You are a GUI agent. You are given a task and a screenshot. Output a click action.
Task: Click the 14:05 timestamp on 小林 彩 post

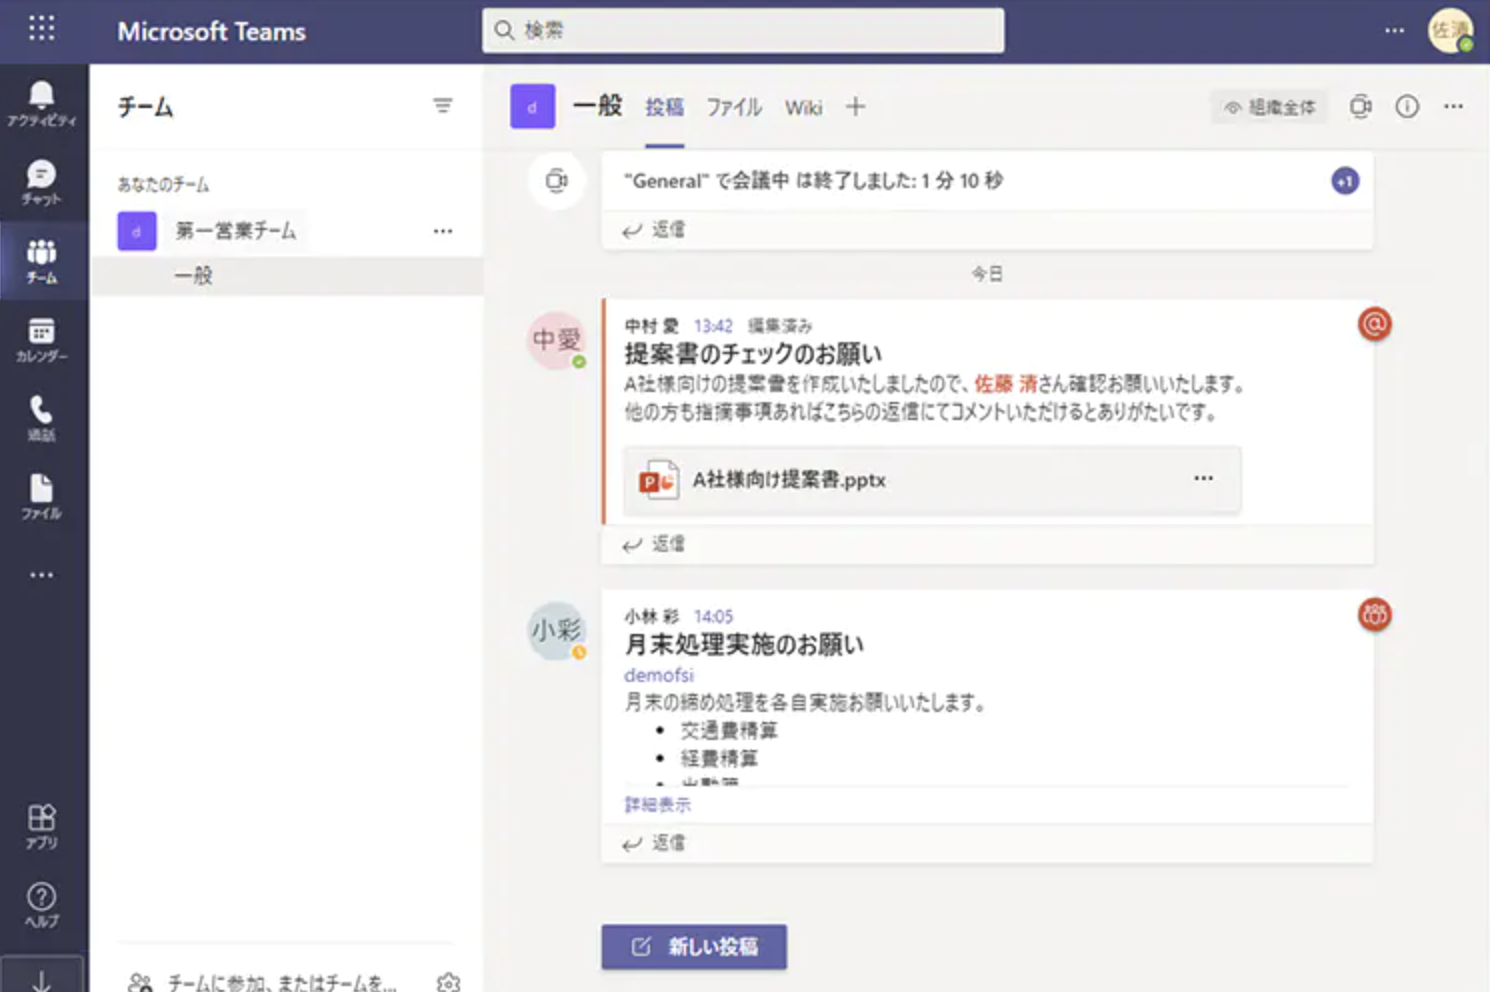(713, 616)
